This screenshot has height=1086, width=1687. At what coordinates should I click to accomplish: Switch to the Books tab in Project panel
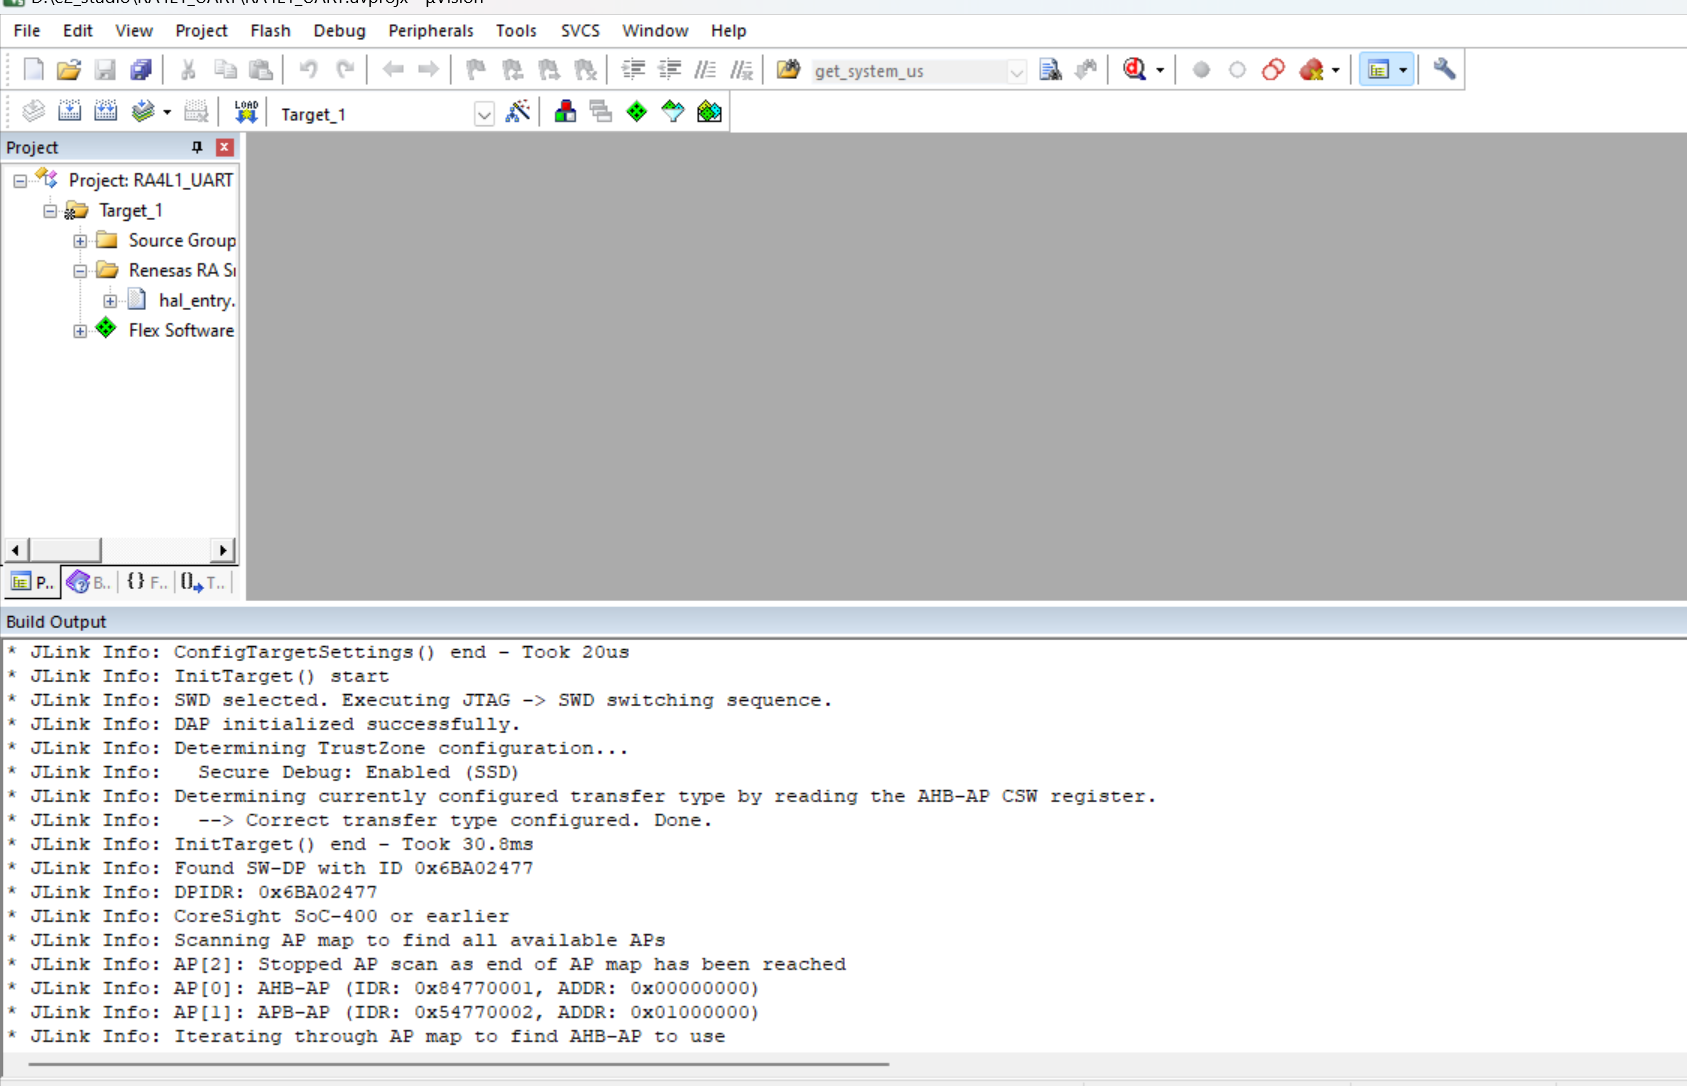(x=89, y=582)
